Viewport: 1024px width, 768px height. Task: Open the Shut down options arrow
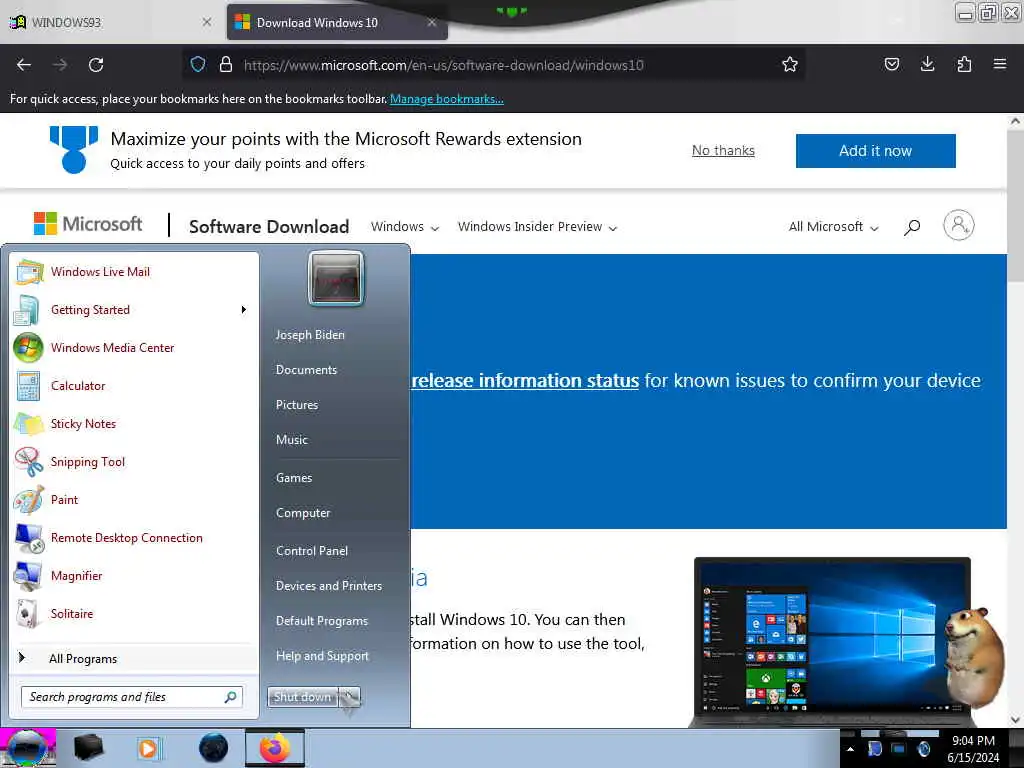(x=349, y=697)
